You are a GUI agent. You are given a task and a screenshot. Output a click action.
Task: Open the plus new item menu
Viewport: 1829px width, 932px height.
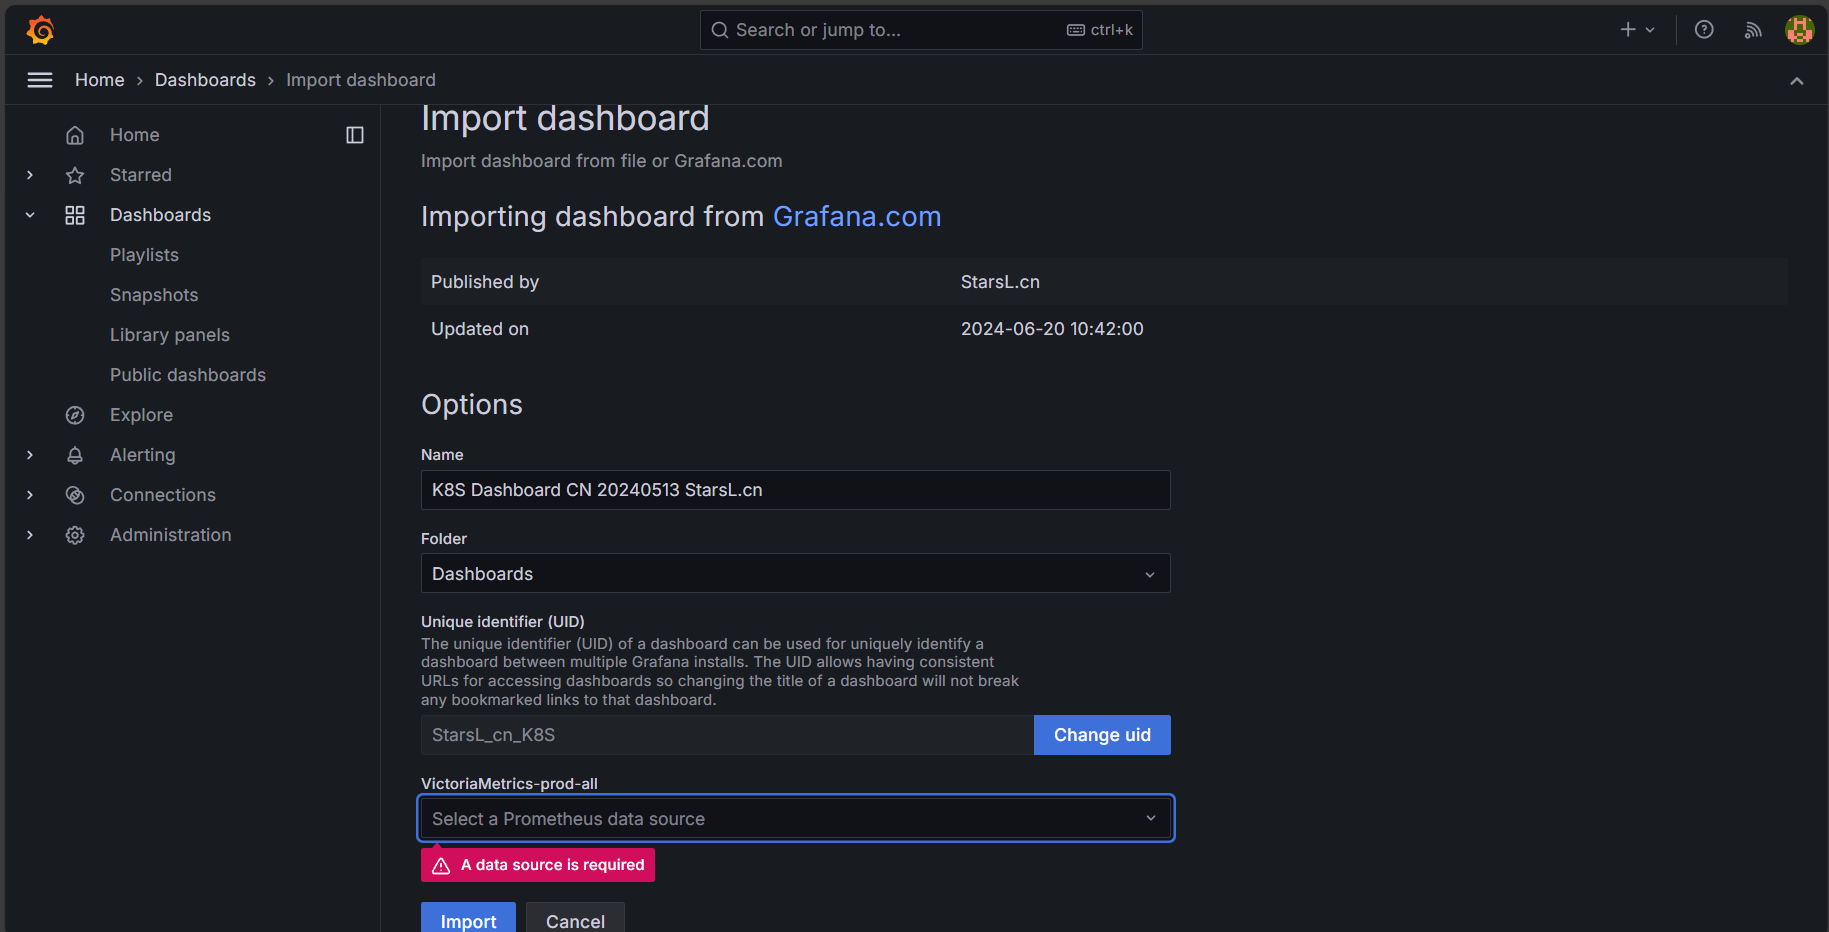click(1638, 30)
